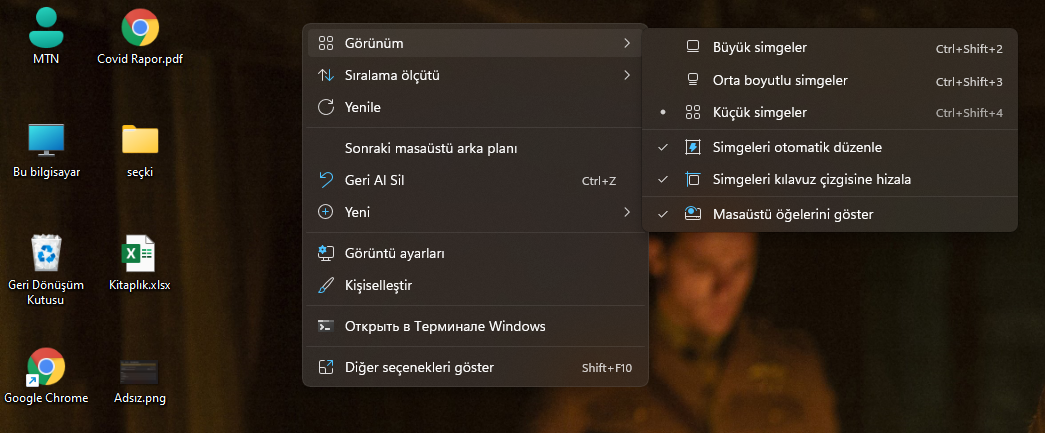
Task: Choose Orta boyutlu simgeler view size
Action: pos(830,81)
